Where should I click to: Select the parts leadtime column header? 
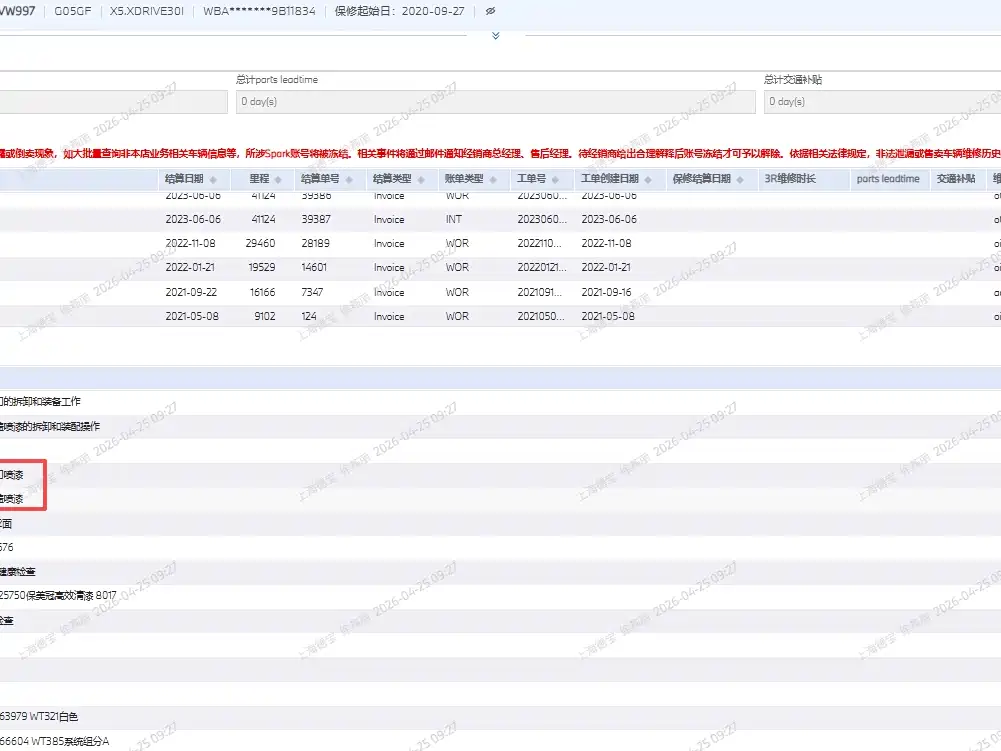point(888,179)
